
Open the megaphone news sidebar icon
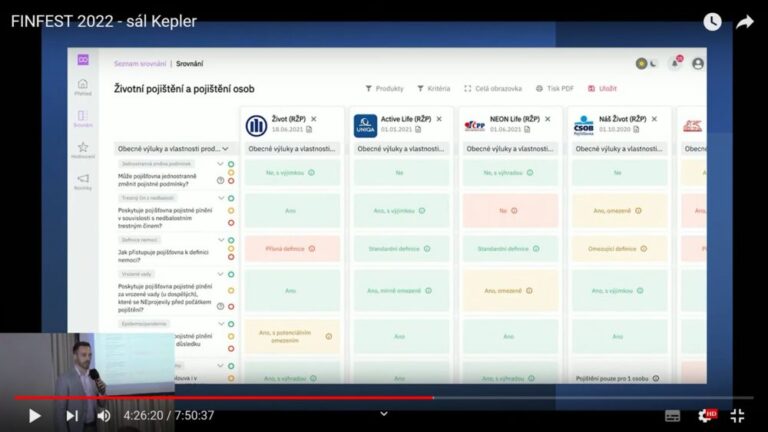coord(83,181)
